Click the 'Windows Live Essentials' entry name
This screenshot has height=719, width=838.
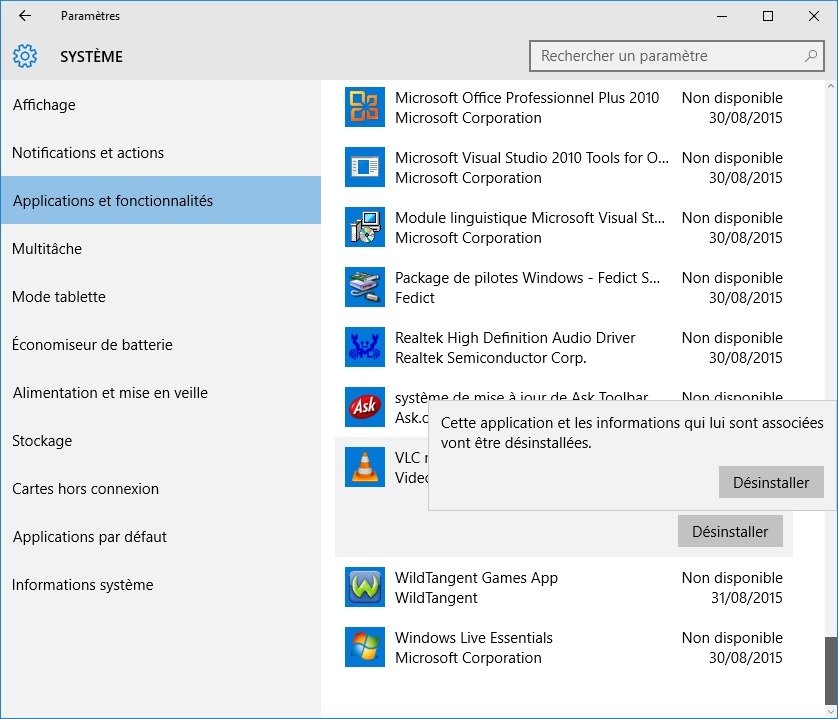click(474, 638)
